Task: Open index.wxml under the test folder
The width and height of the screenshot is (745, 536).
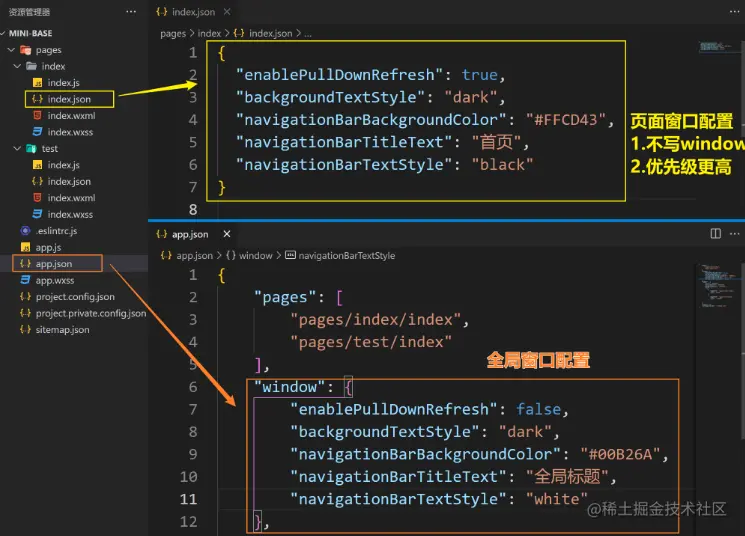Action: (x=71, y=198)
